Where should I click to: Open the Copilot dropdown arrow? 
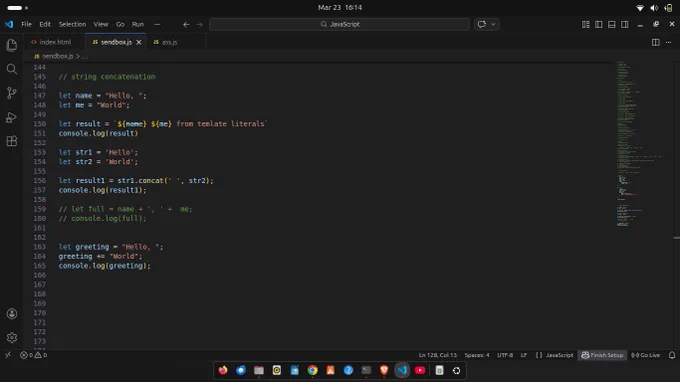point(493,24)
